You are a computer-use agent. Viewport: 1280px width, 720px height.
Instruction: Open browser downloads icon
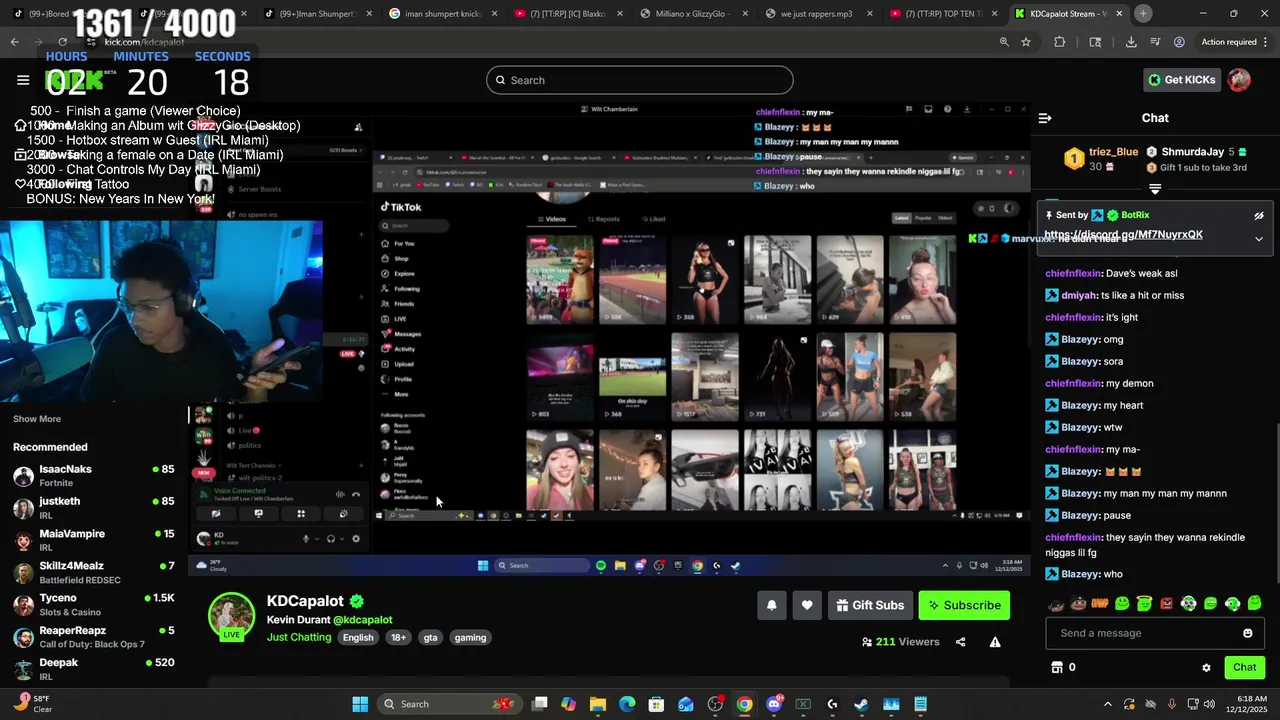[1131, 42]
